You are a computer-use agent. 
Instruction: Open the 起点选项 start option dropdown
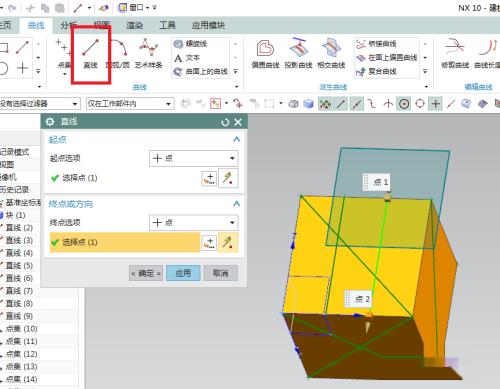tap(194, 158)
